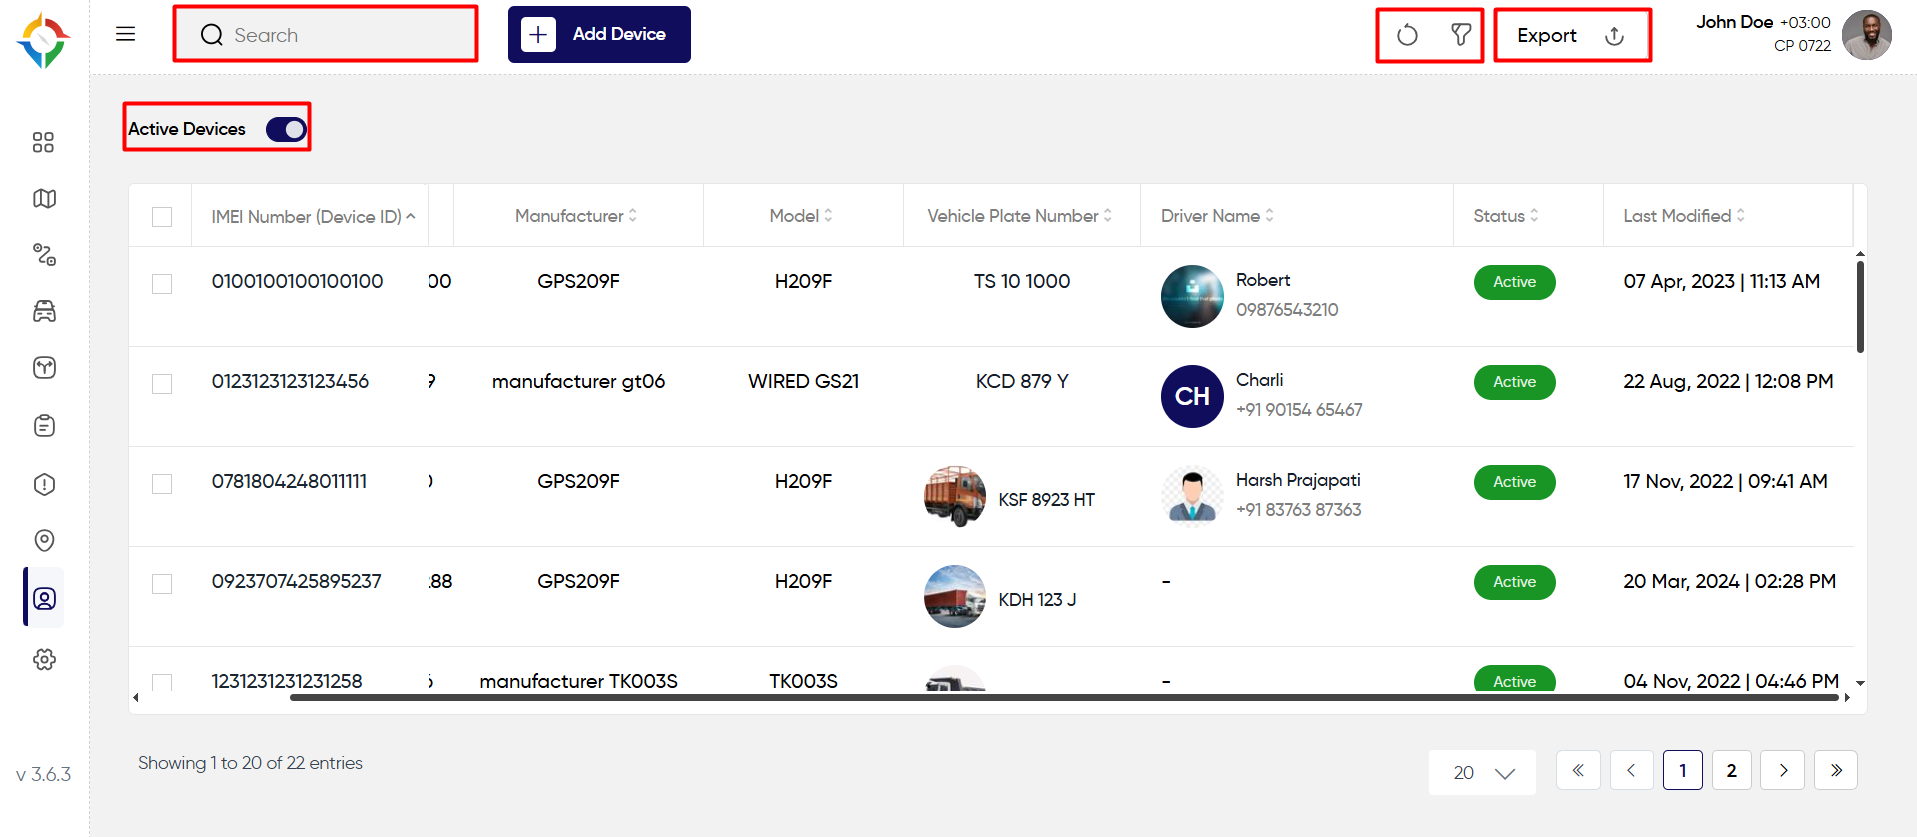Open the vehicle car icon in sidebar

coord(44,311)
